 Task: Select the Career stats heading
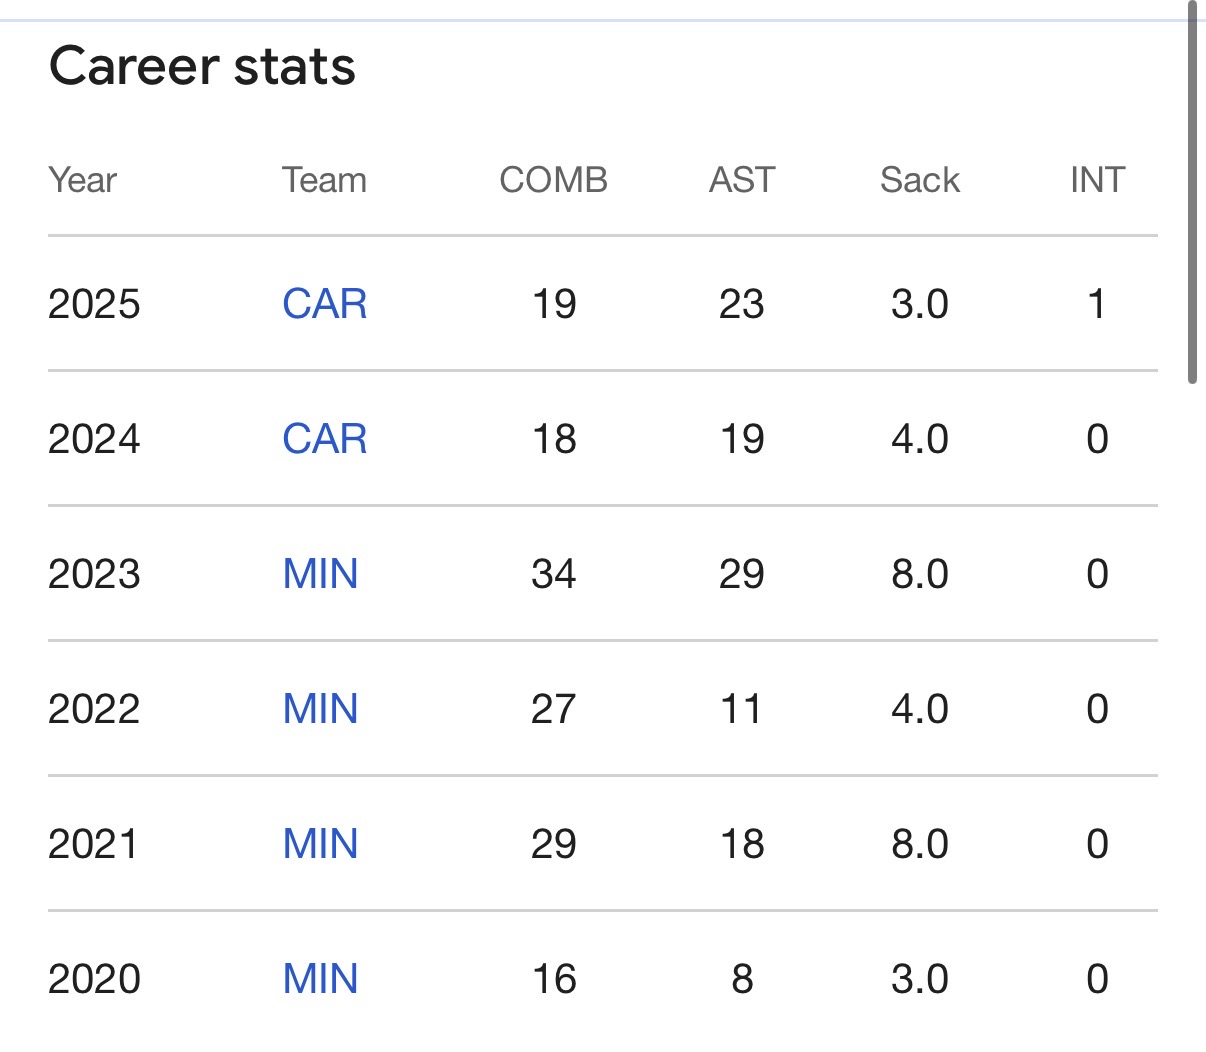pos(202,67)
